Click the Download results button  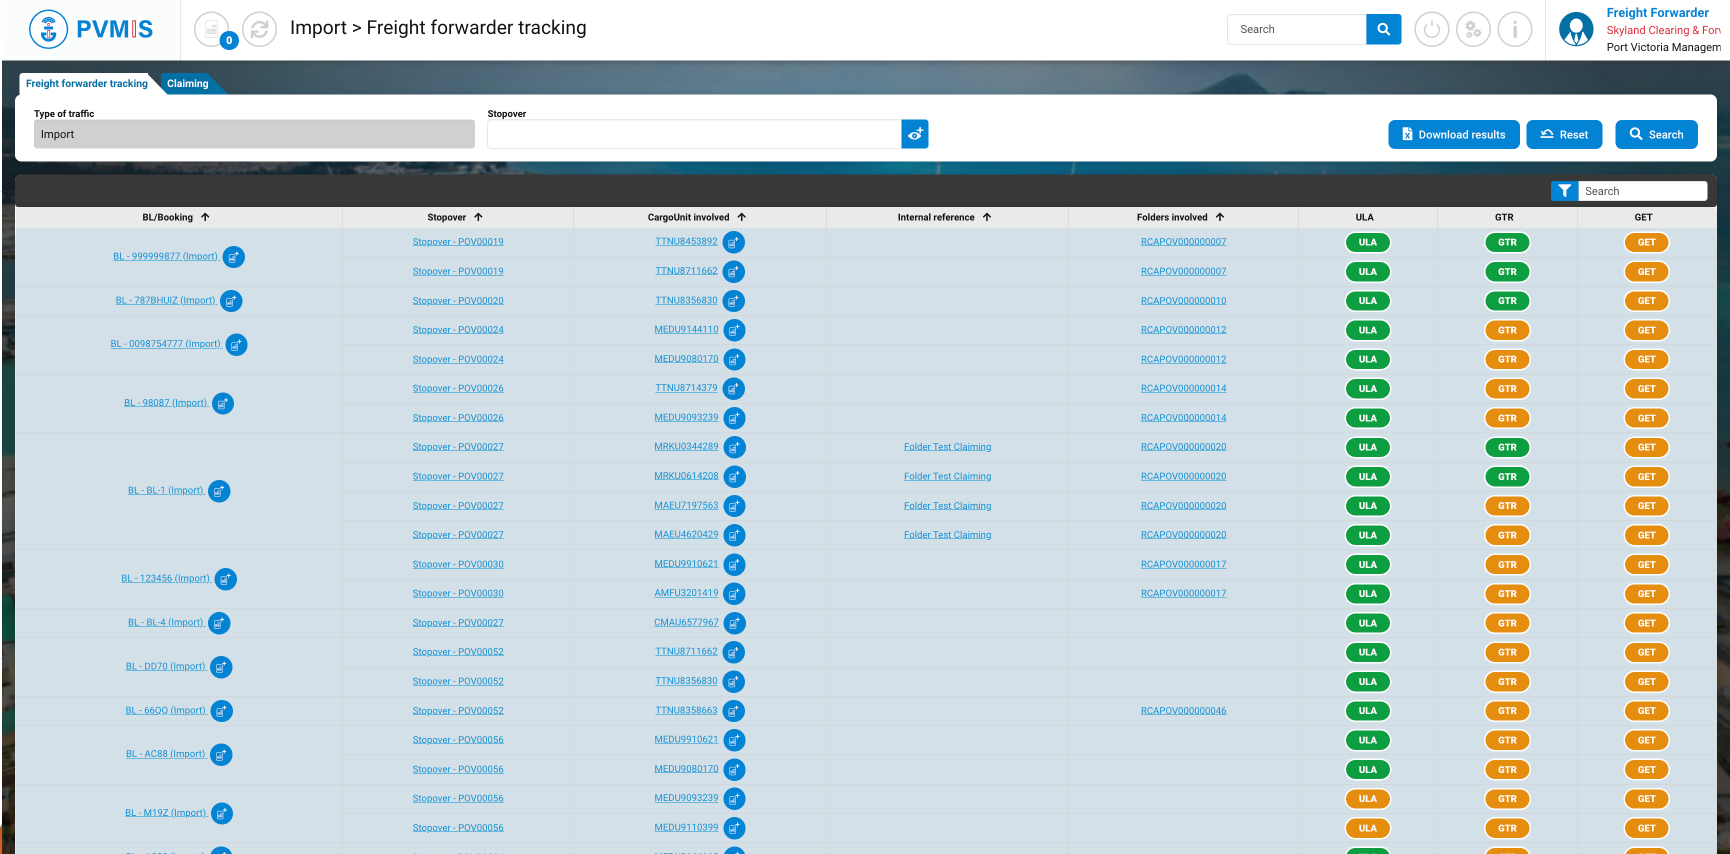coord(1453,135)
